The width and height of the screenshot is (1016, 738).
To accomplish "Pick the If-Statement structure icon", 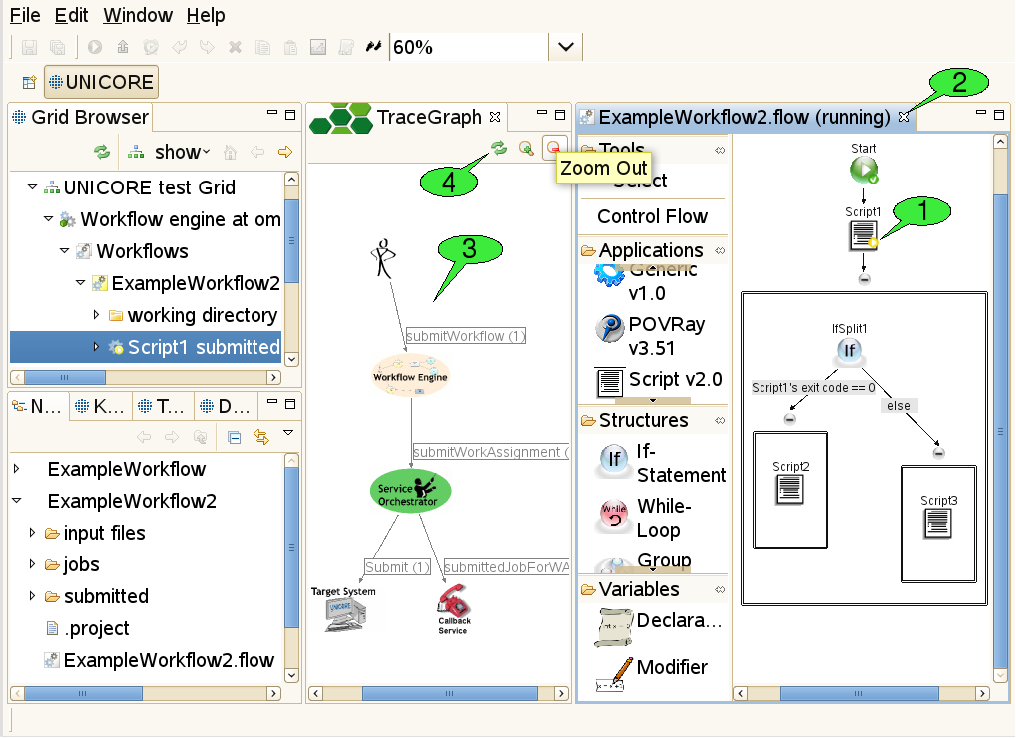I will (x=614, y=459).
